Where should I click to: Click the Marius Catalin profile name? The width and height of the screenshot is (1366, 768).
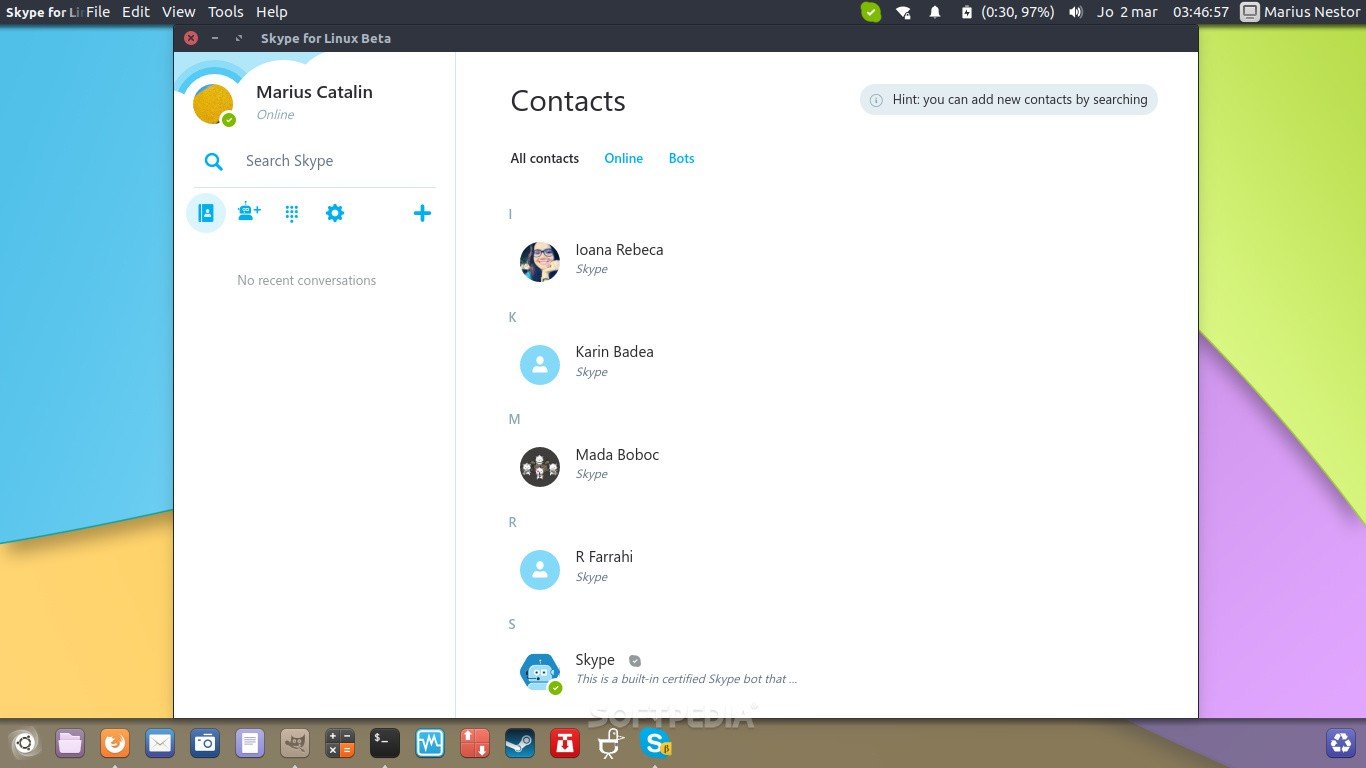[x=314, y=92]
